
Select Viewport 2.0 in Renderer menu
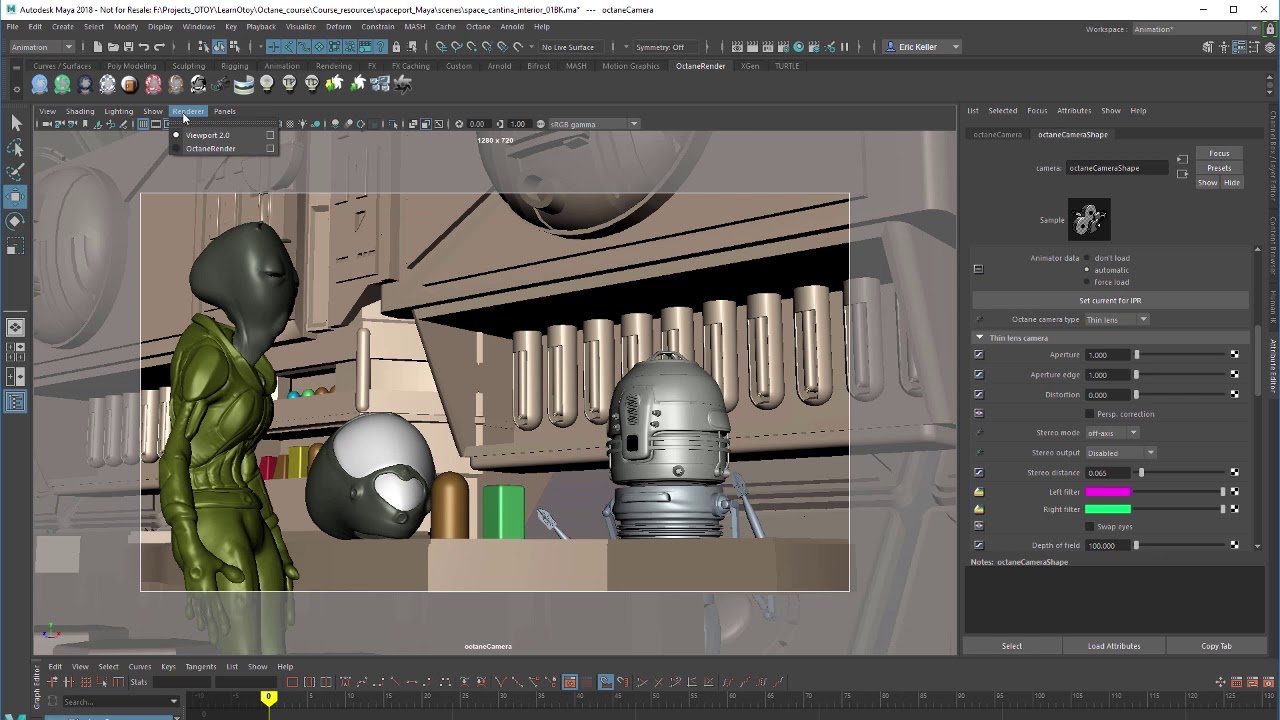point(207,135)
